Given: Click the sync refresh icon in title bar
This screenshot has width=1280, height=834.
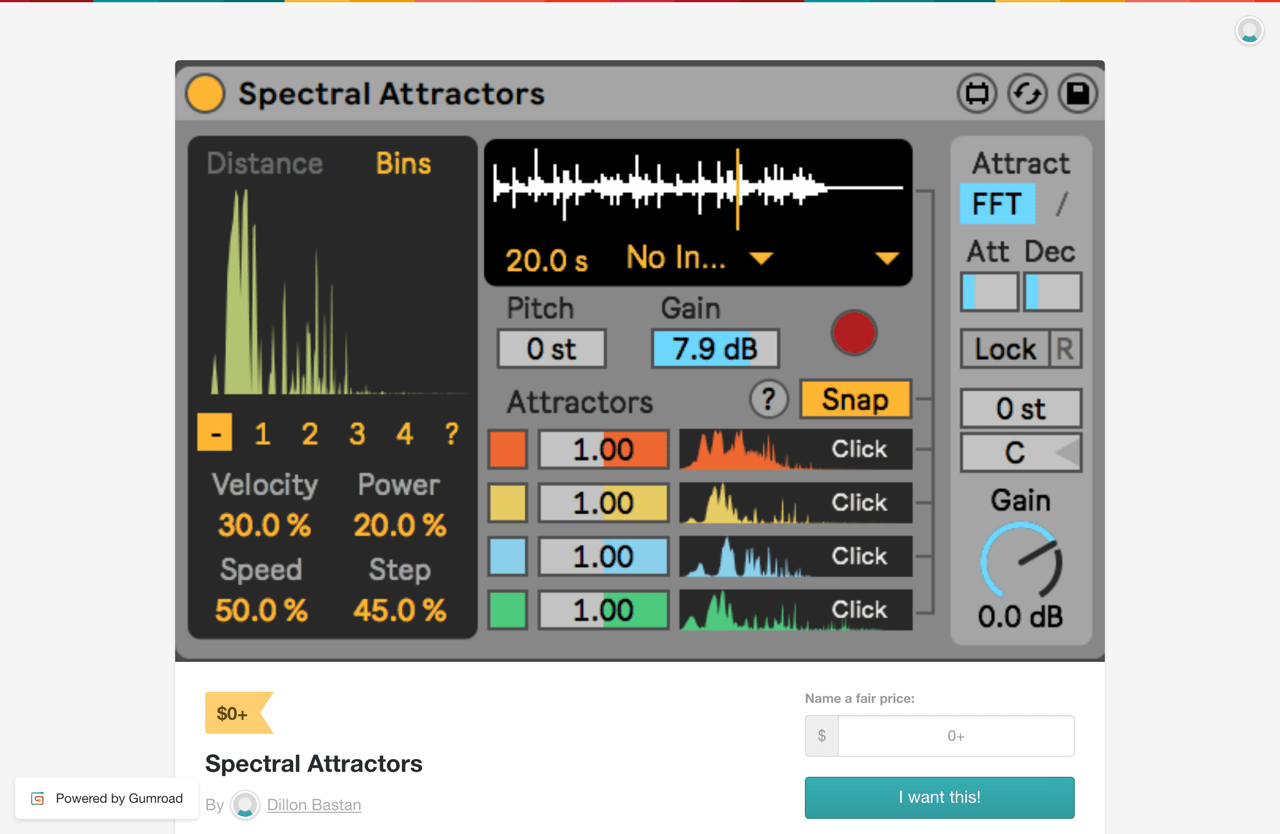Looking at the screenshot, I should [x=1027, y=93].
